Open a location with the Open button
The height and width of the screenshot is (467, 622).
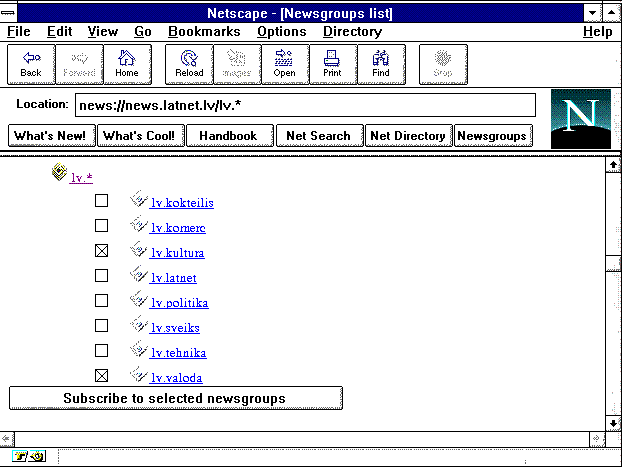[285, 65]
